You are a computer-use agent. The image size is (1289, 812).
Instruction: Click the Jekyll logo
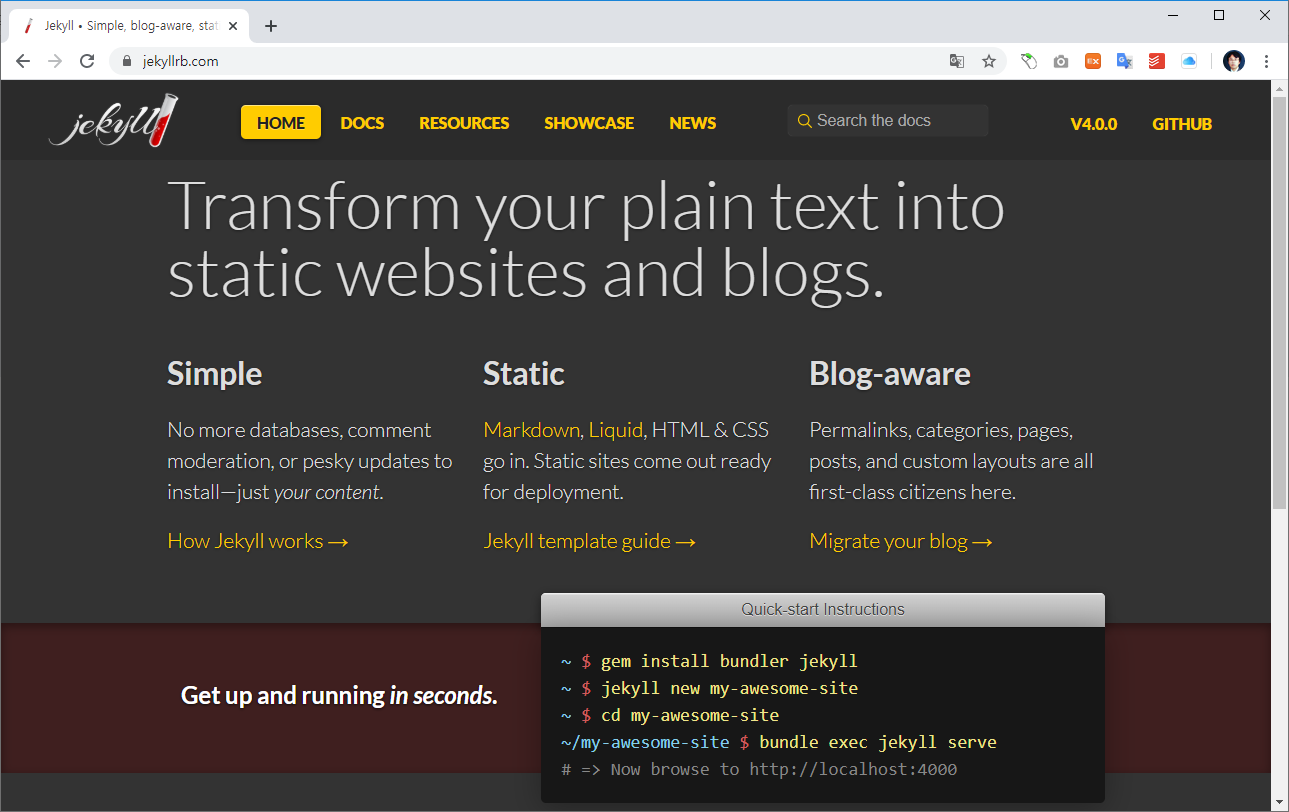pos(115,122)
